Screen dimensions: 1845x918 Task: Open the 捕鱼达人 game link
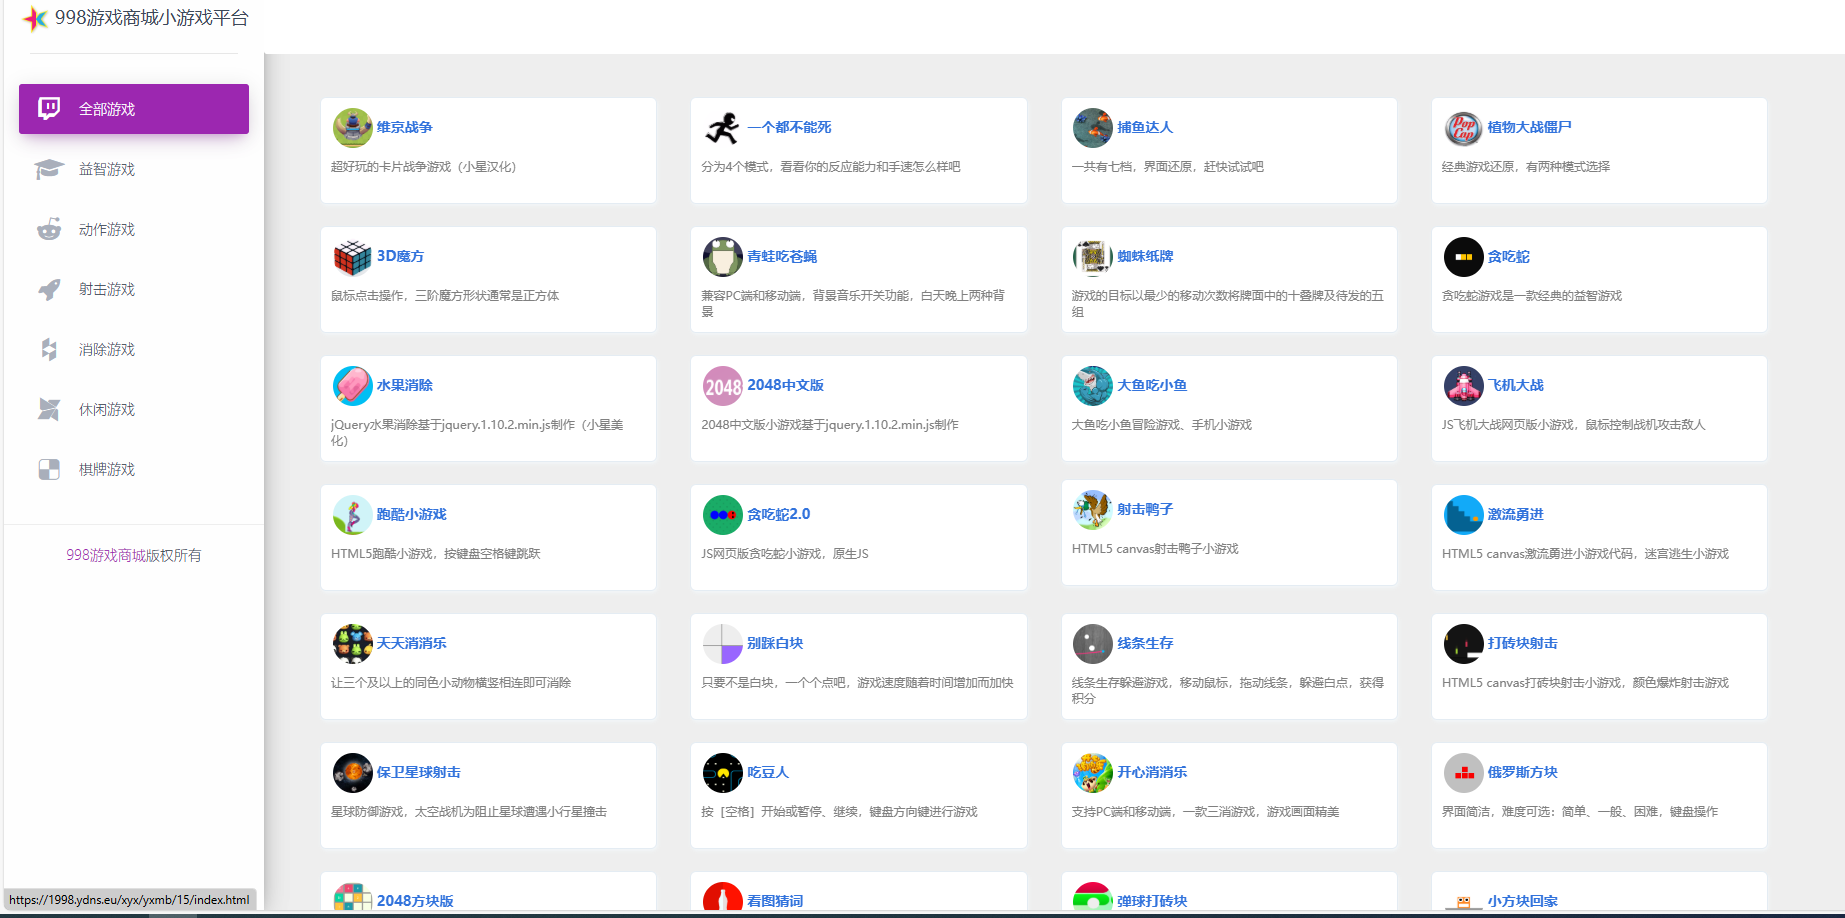coord(1143,127)
